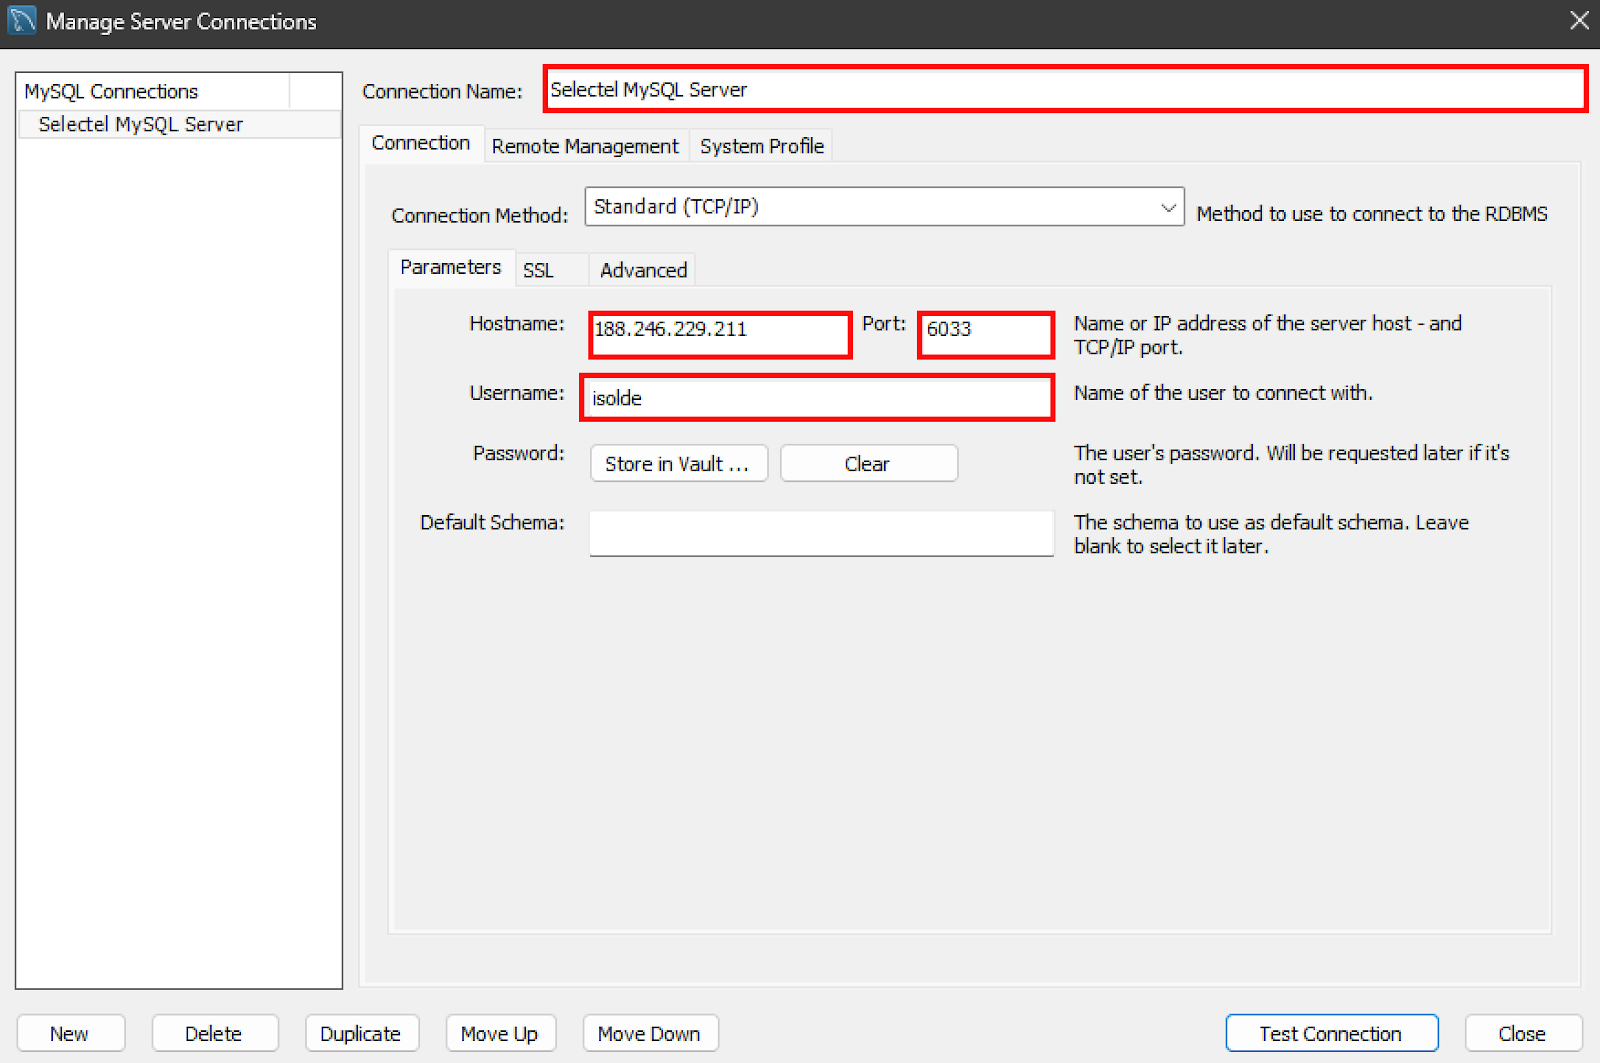Click the 'Method to use to connect' description
The width and height of the screenshot is (1600, 1063).
pyautogui.click(x=1372, y=214)
